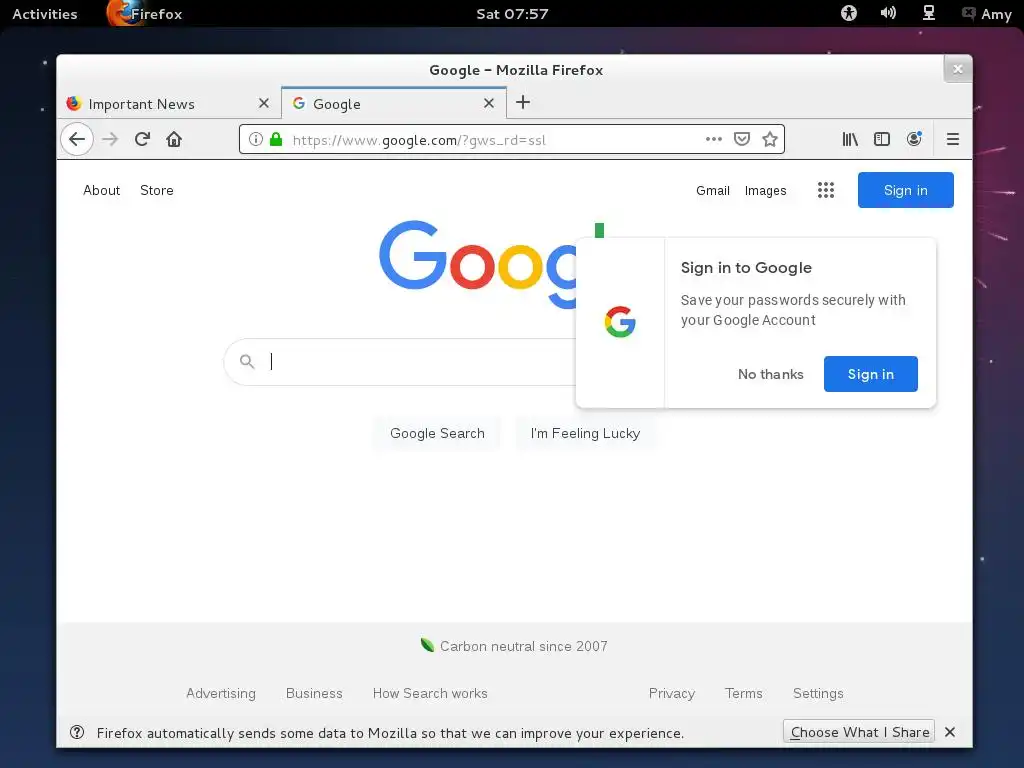1024x768 pixels.
Task: Open How Search works link
Action: pyautogui.click(x=430, y=694)
